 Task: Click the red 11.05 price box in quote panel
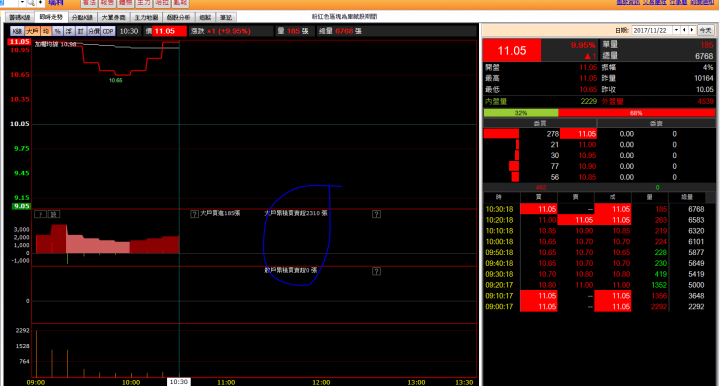[x=512, y=50]
